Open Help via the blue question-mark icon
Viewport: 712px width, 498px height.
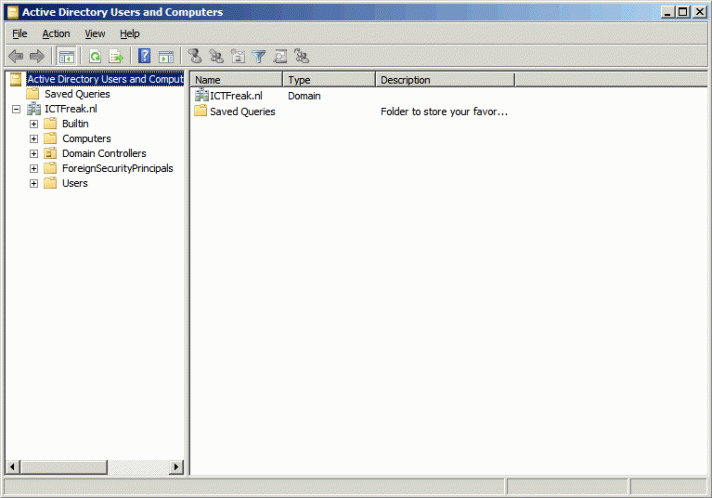pyautogui.click(x=145, y=57)
